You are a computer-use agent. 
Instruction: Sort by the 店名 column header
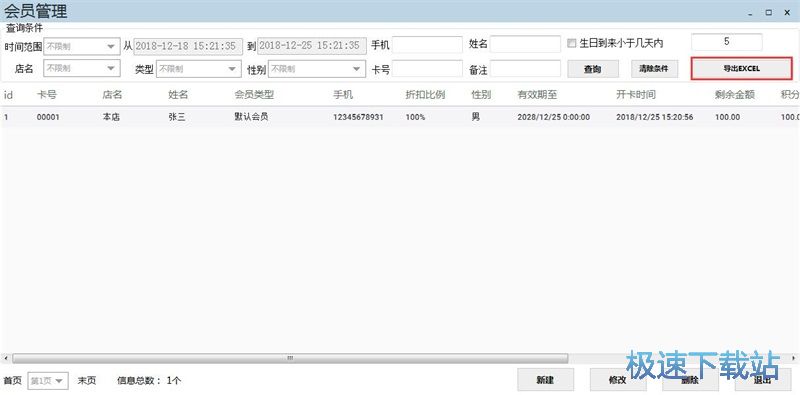click(112, 95)
